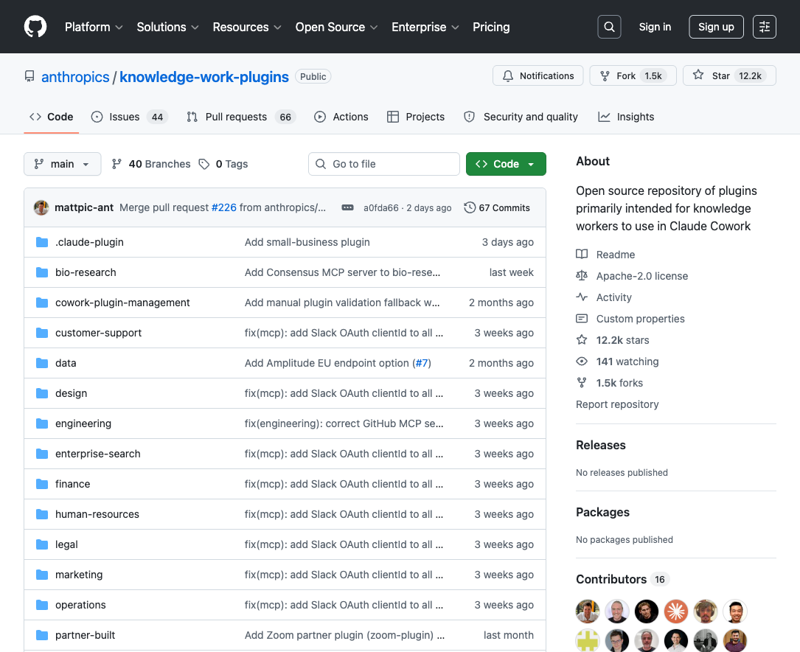The image size is (800, 652).
Task: Click the Sign in link
Action: 655,27
